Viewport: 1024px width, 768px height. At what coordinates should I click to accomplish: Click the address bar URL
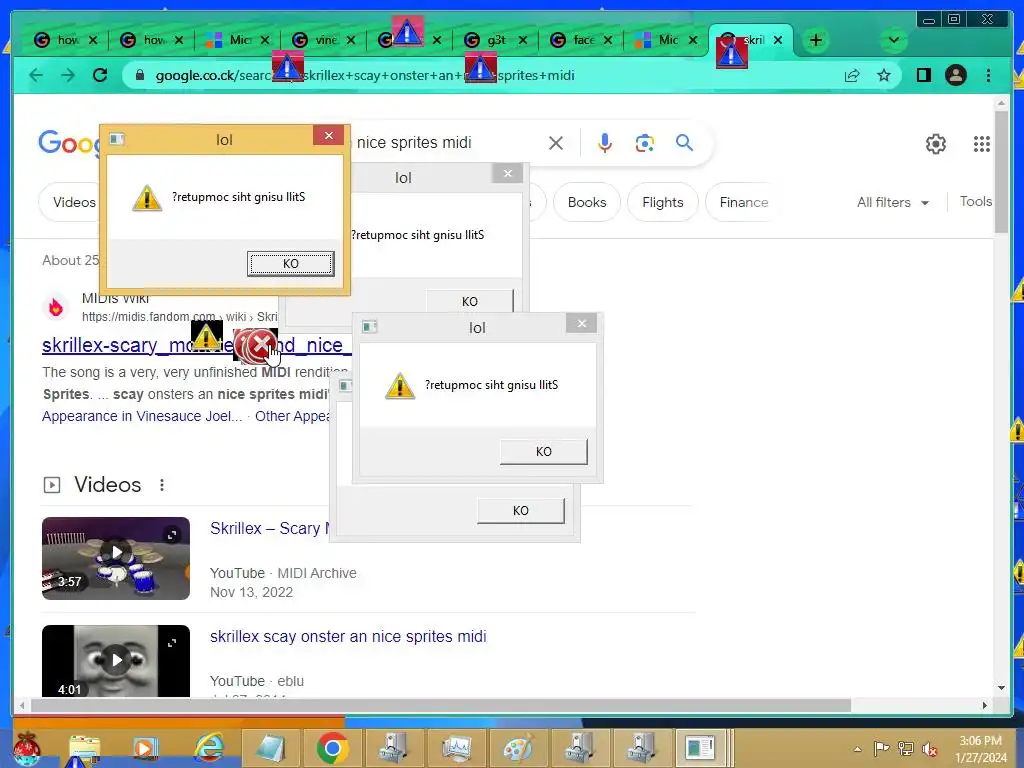(x=364, y=75)
